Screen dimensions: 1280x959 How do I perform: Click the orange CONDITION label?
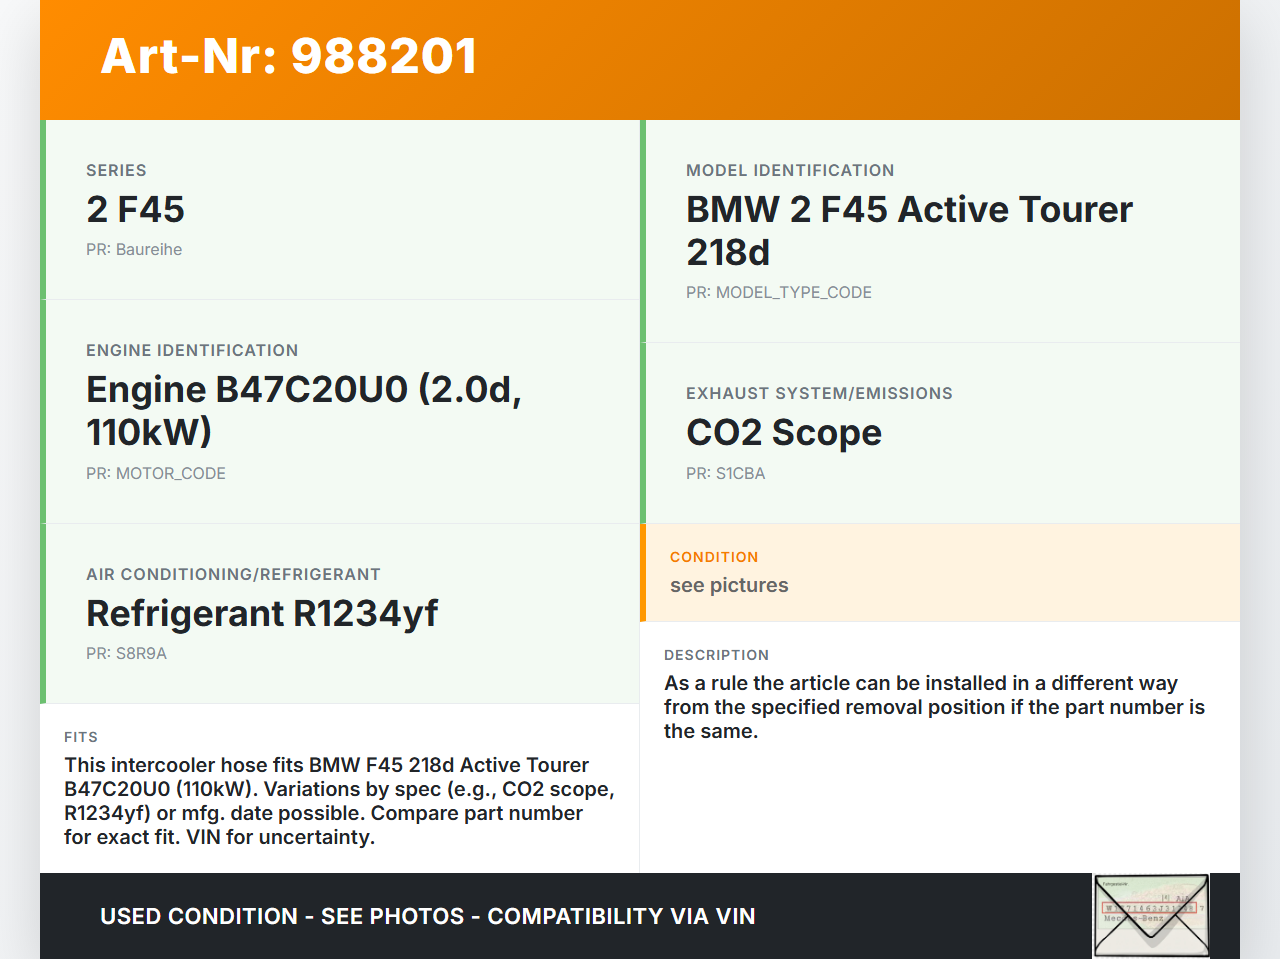tap(714, 557)
